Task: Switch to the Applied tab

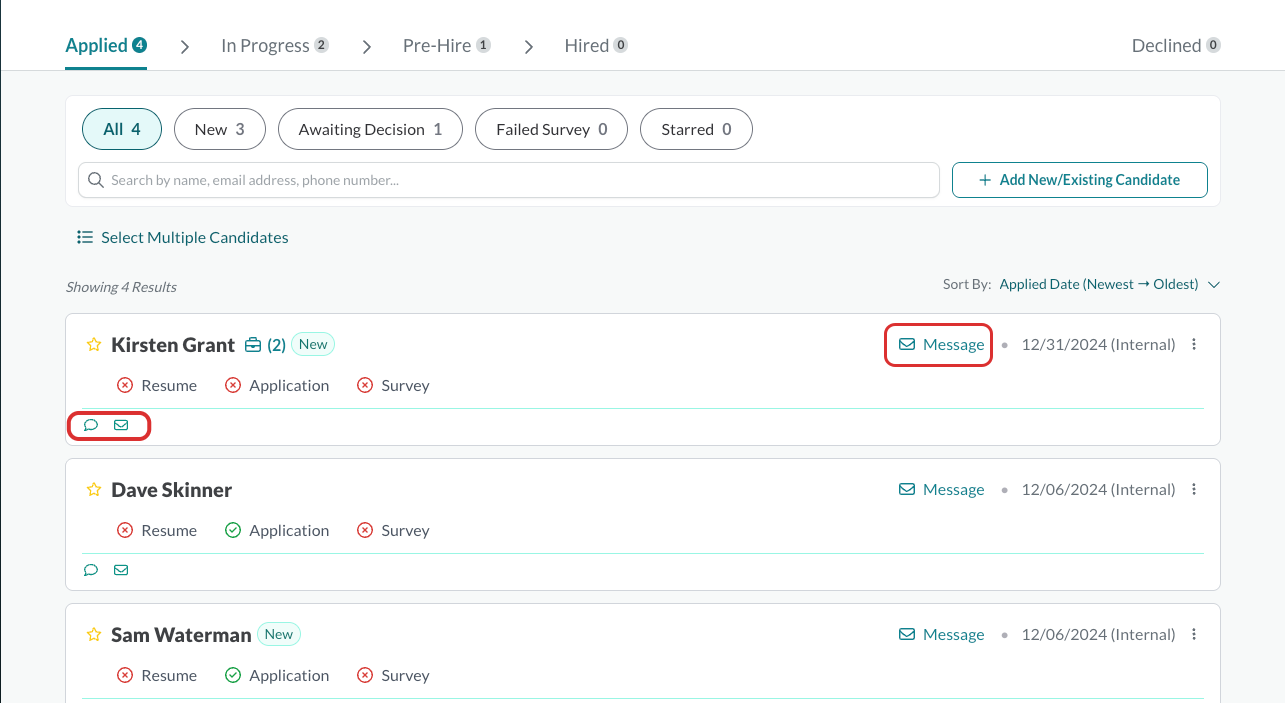Action: tap(106, 46)
